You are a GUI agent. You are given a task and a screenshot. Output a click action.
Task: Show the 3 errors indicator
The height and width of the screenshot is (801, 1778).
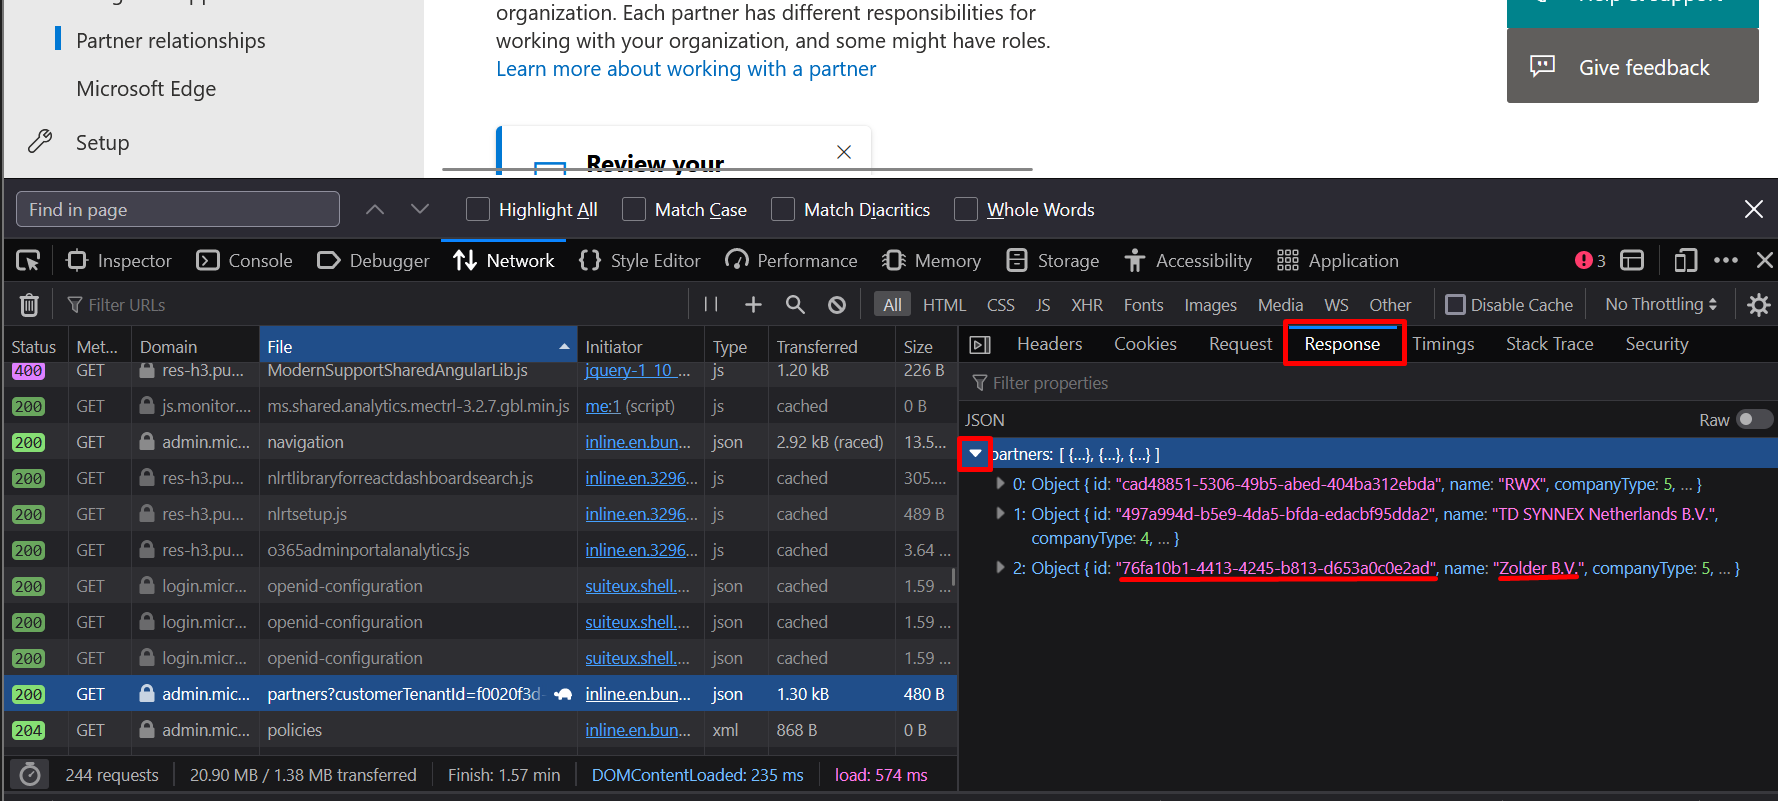[1590, 261]
